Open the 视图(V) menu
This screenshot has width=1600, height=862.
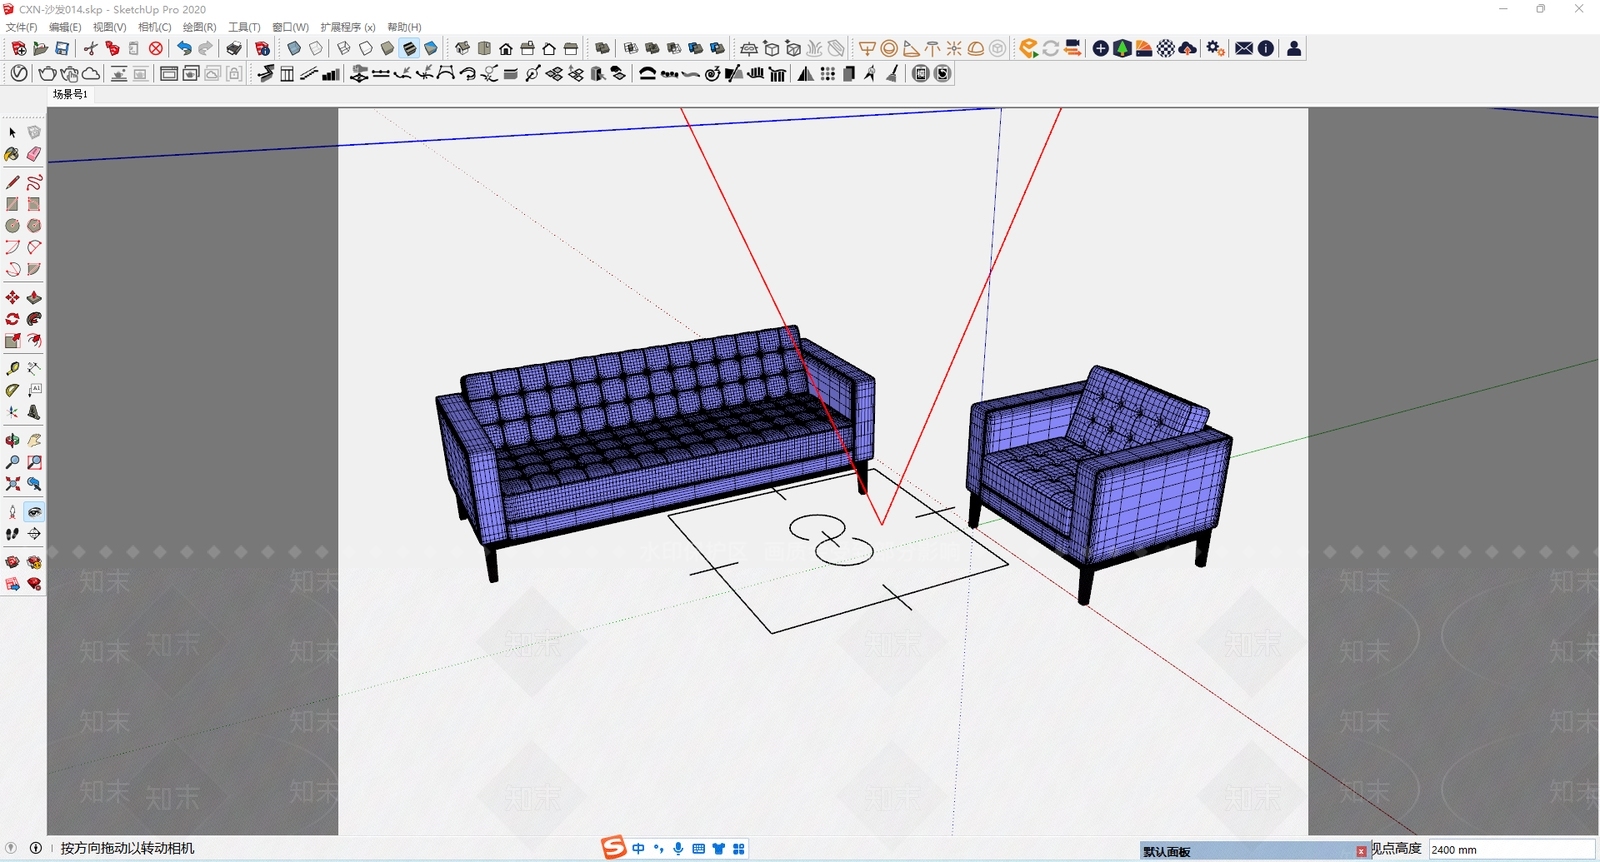pyautogui.click(x=110, y=27)
